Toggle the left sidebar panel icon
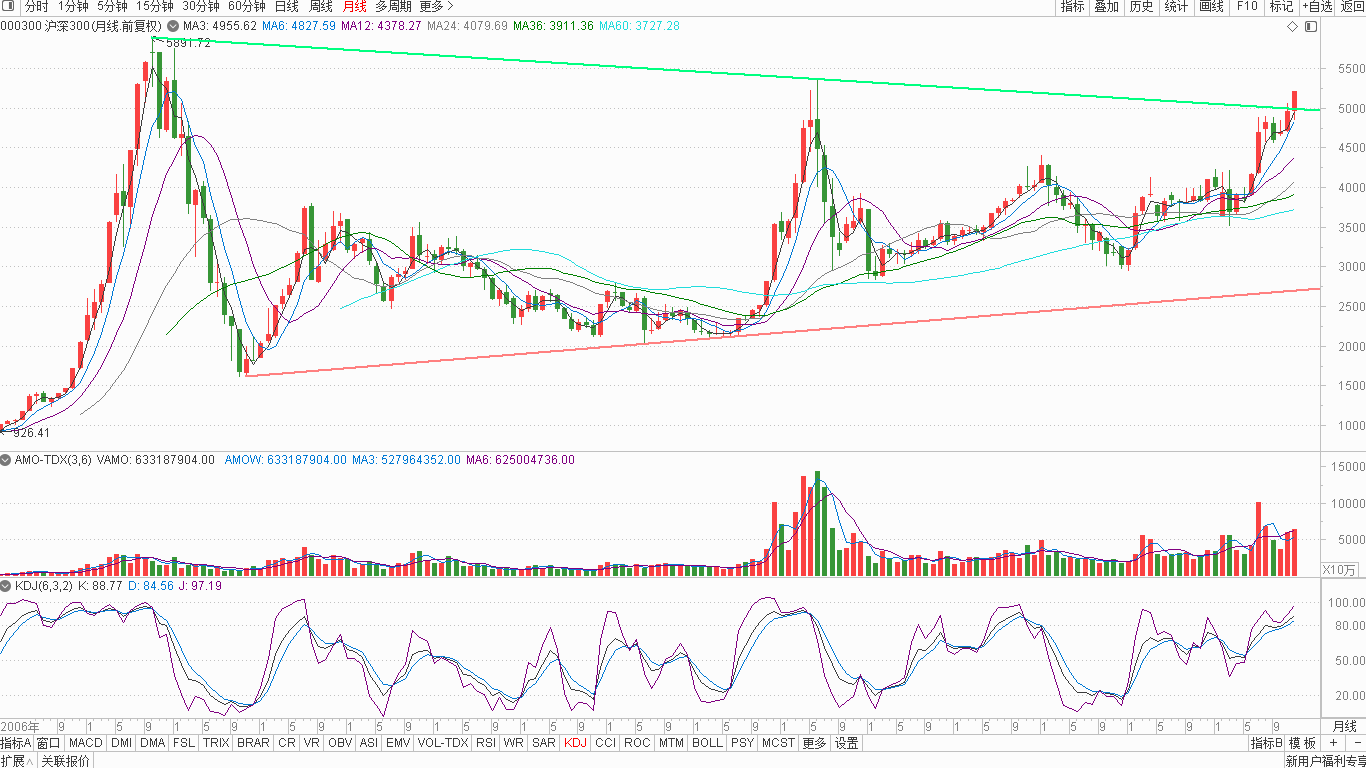The width and height of the screenshot is (1366, 768). [x=8, y=6]
